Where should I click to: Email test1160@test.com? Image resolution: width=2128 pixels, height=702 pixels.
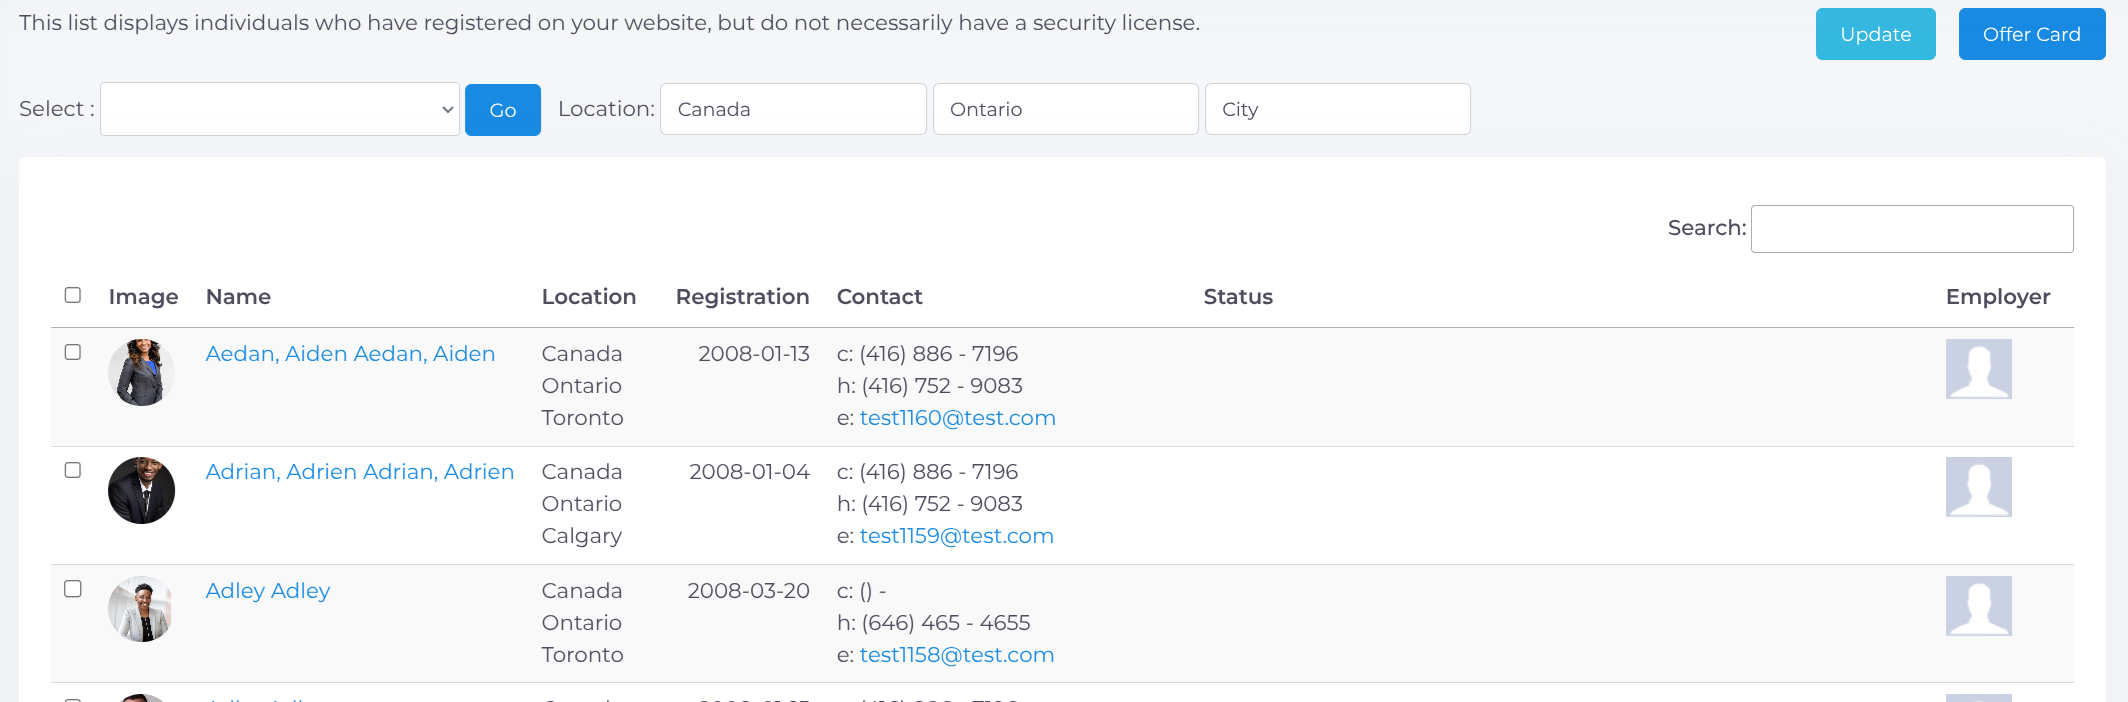(958, 418)
